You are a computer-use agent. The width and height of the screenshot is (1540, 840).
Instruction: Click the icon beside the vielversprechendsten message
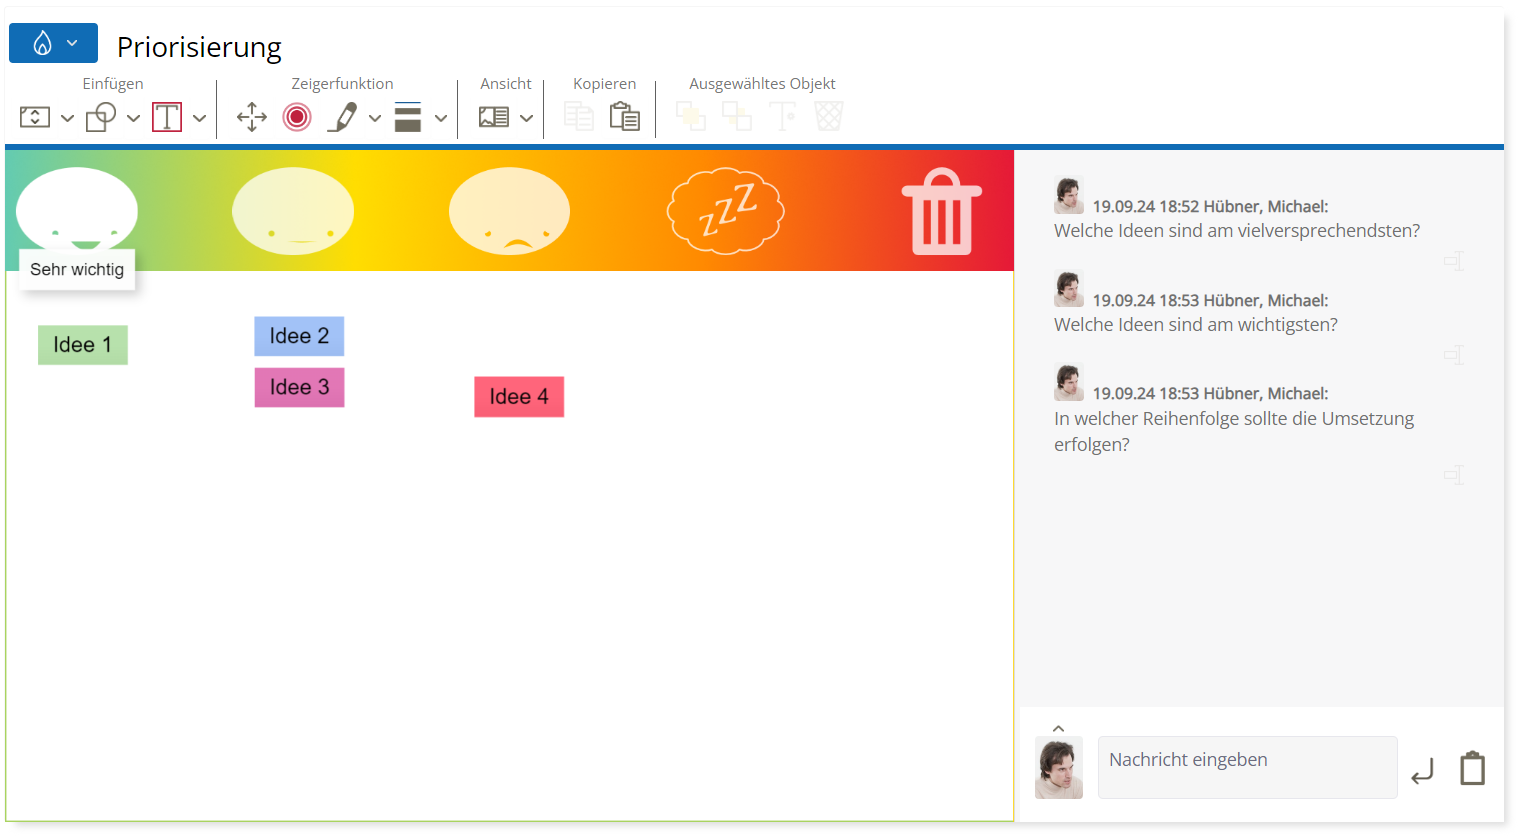coord(1454,261)
